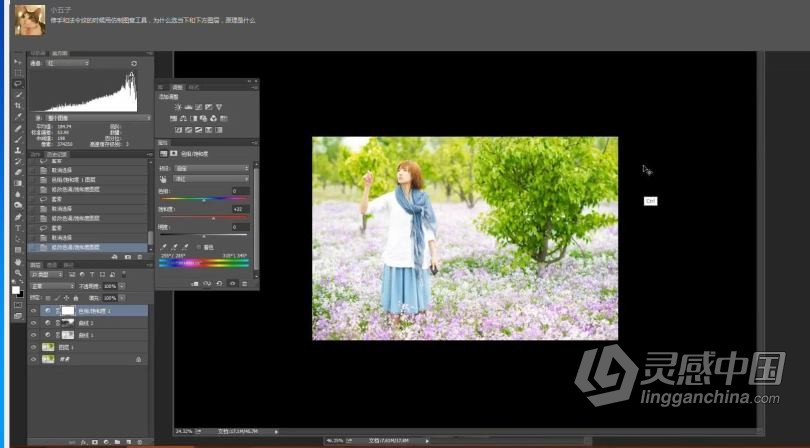Select the Brush tool
This screenshot has width=810, height=448.
[x=18, y=140]
